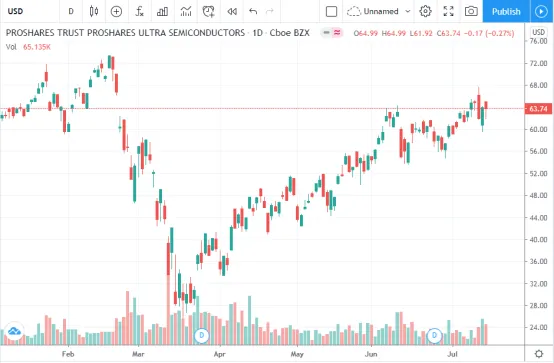Click the blue cloud logo icon near volume bars

click(14, 331)
